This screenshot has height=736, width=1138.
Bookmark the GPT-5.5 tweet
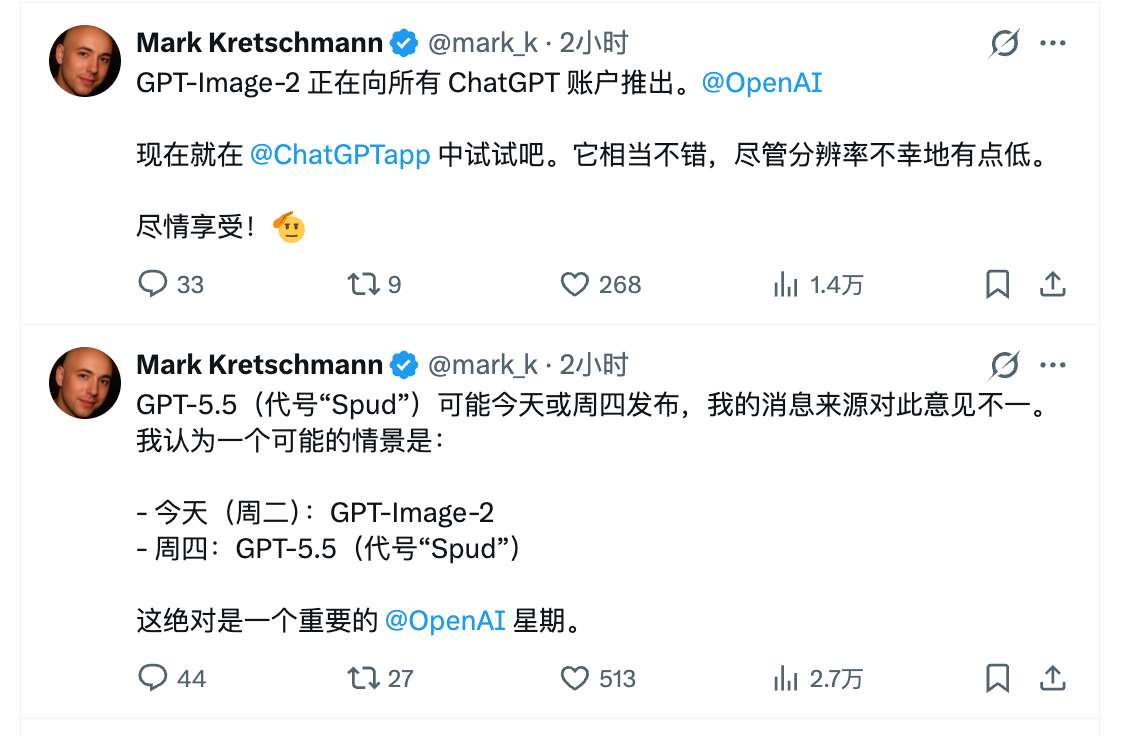click(x=997, y=678)
